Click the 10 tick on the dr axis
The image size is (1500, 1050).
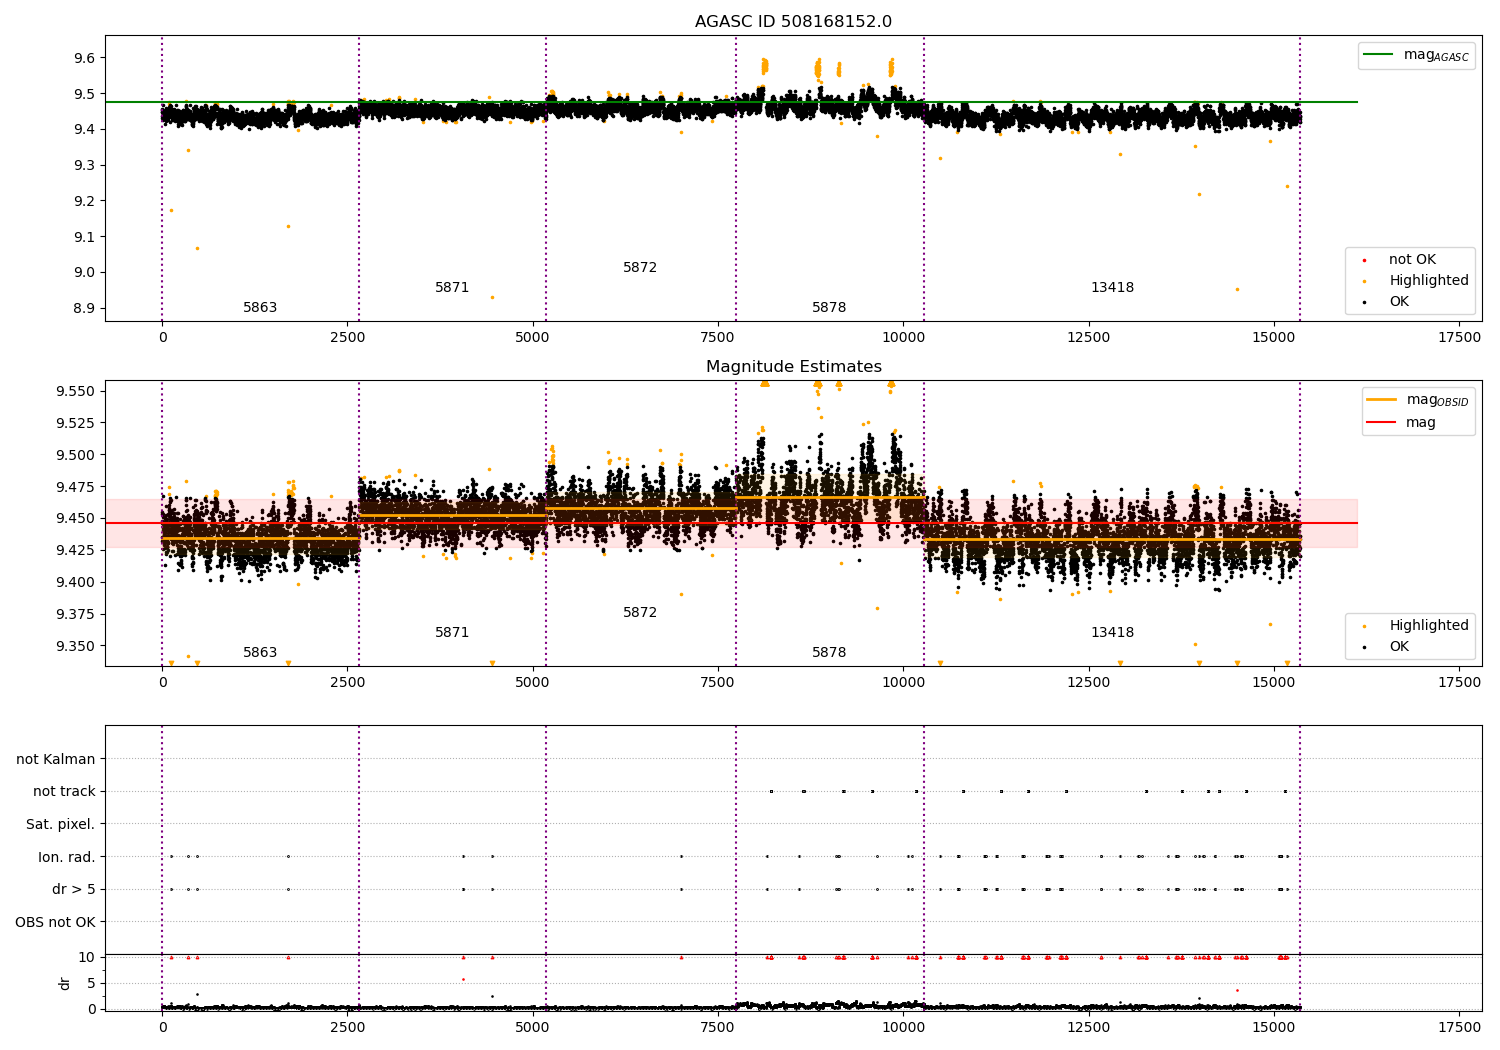click(87, 957)
